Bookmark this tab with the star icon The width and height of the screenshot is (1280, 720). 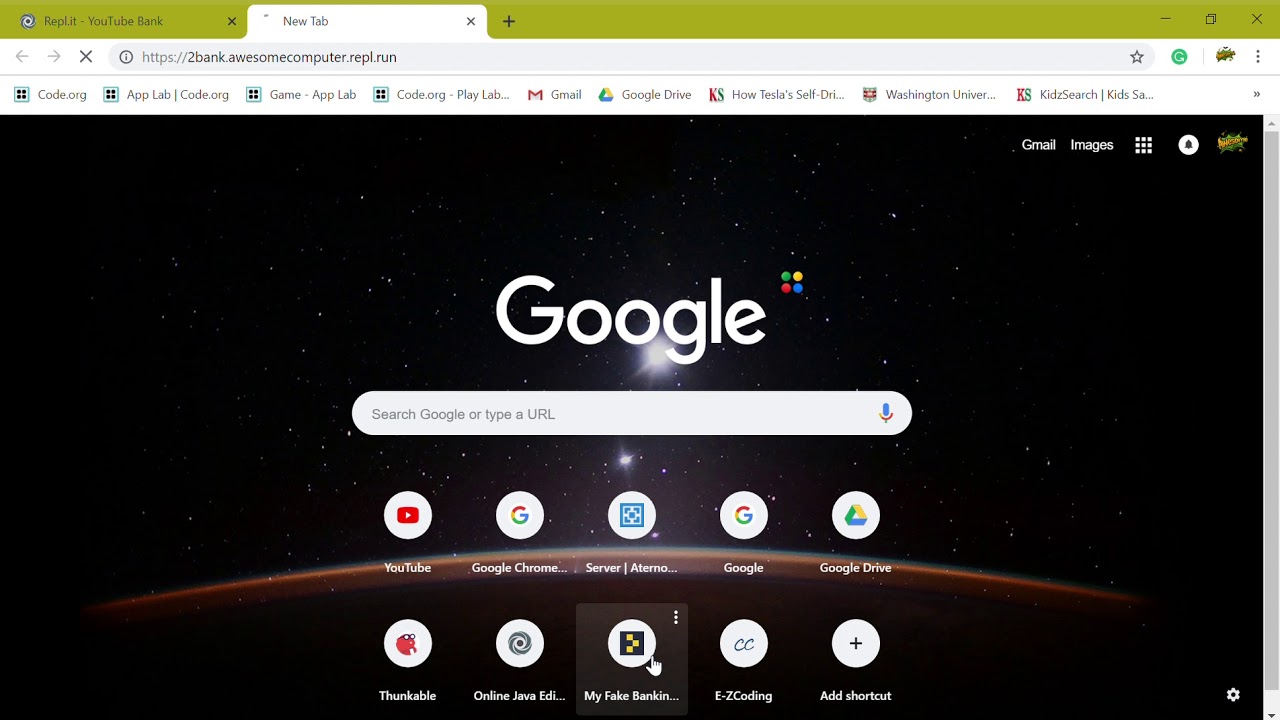point(1137,57)
